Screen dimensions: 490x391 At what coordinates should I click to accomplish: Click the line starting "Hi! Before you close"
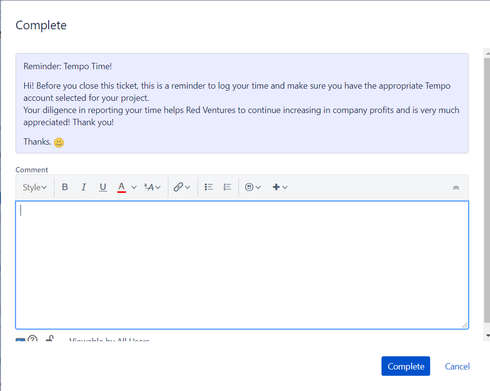(237, 86)
